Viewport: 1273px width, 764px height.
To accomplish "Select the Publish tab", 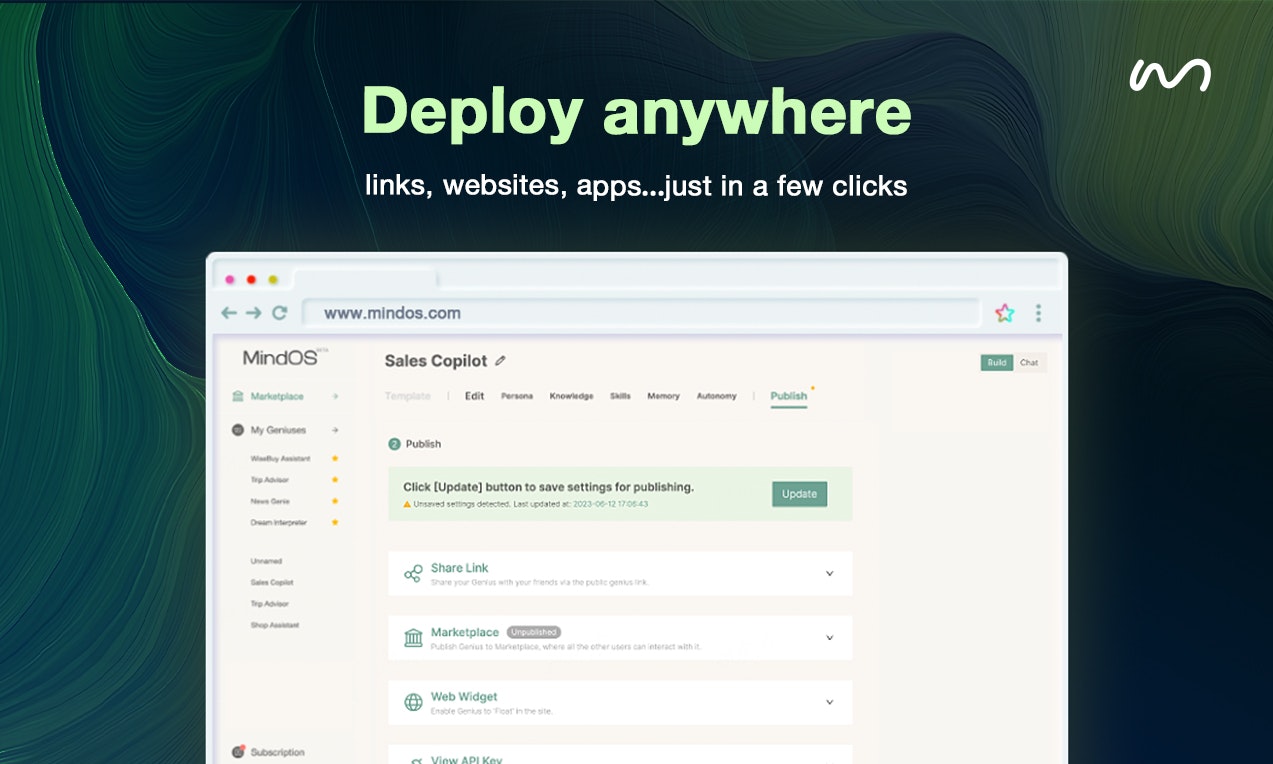I will 789,396.
